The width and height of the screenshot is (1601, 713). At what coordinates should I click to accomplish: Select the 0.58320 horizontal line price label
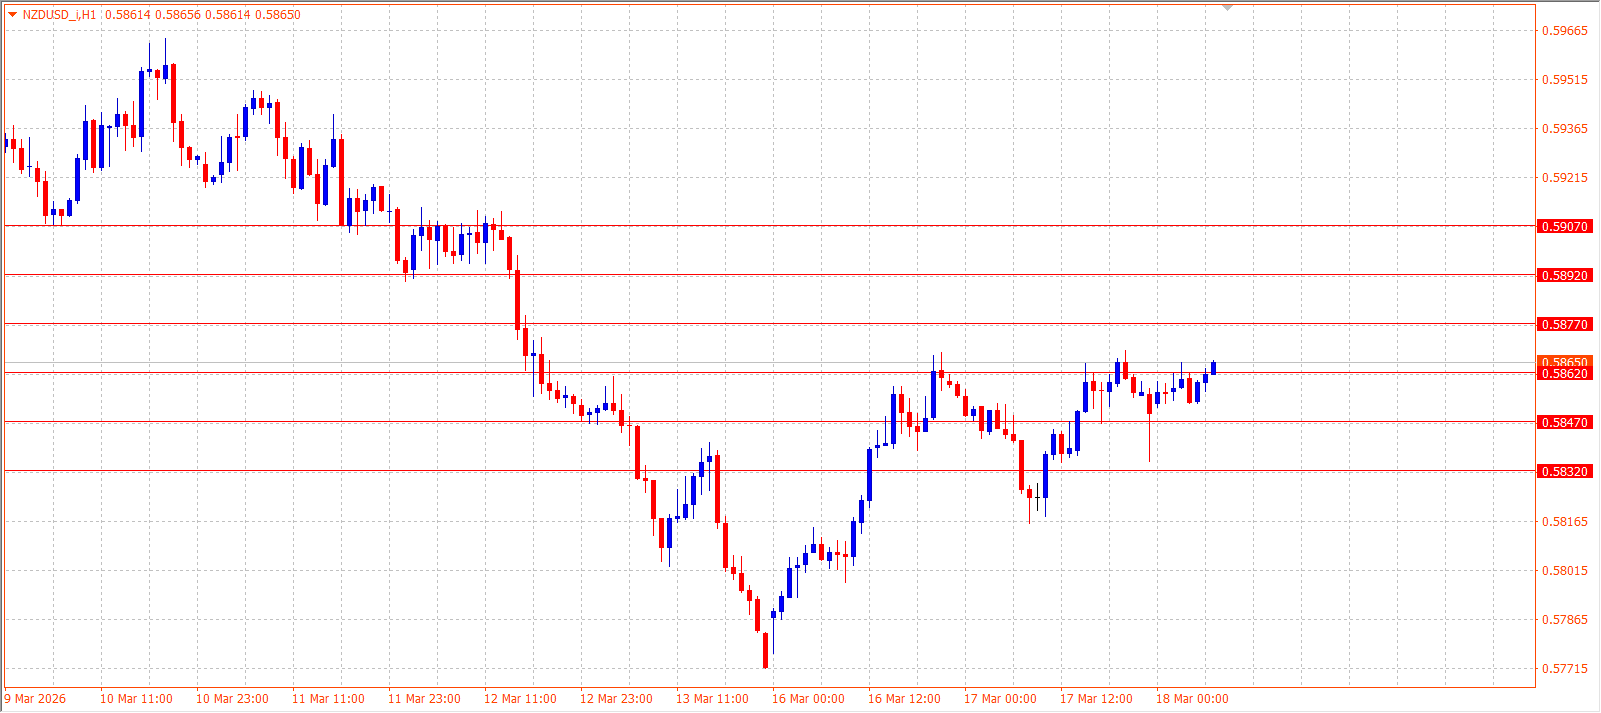[1564, 472]
